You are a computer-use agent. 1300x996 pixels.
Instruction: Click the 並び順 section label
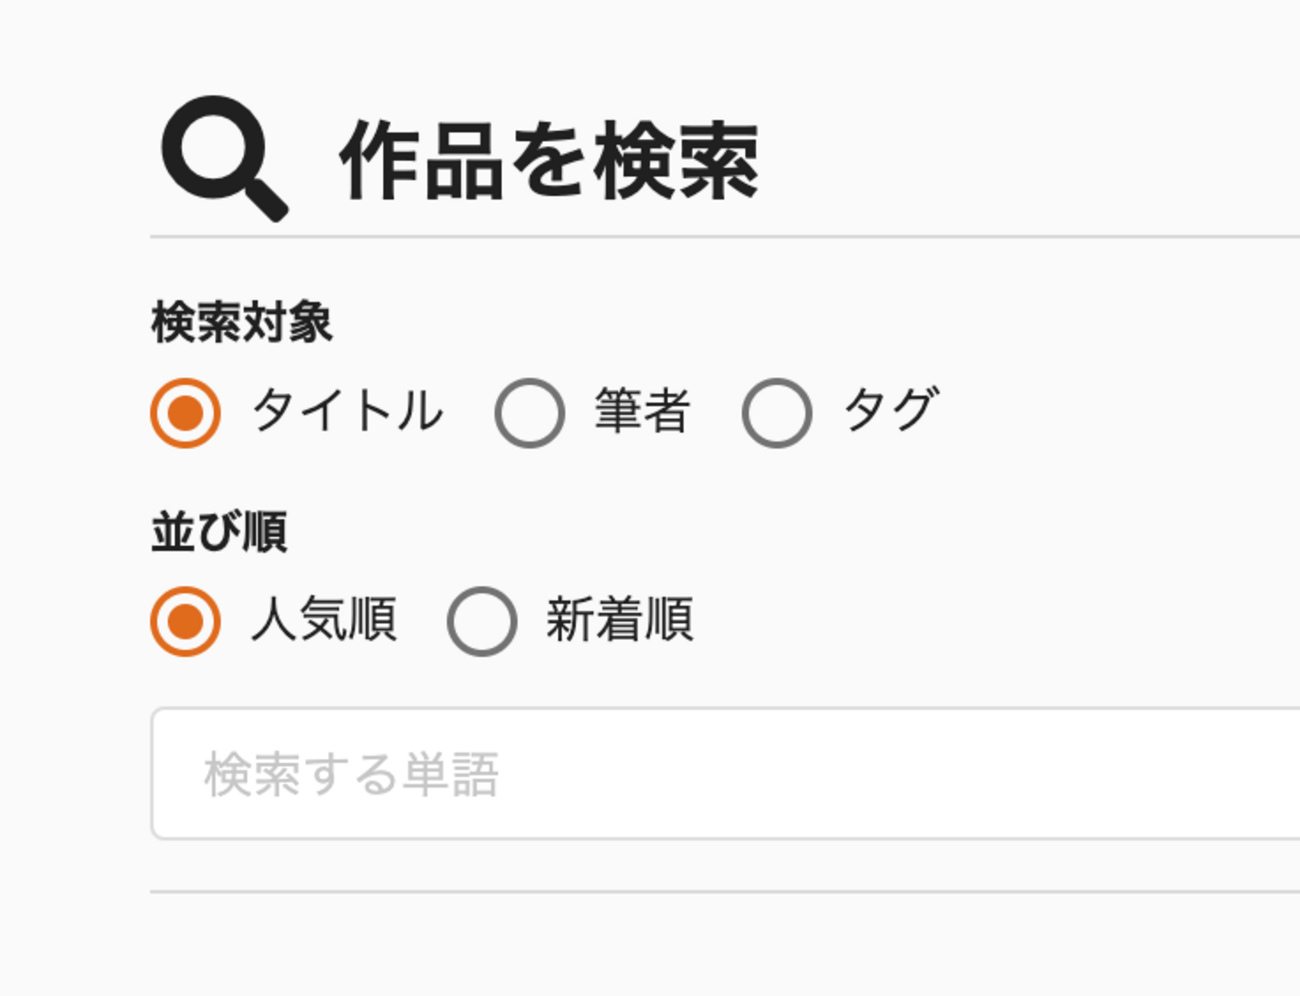coord(219,531)
